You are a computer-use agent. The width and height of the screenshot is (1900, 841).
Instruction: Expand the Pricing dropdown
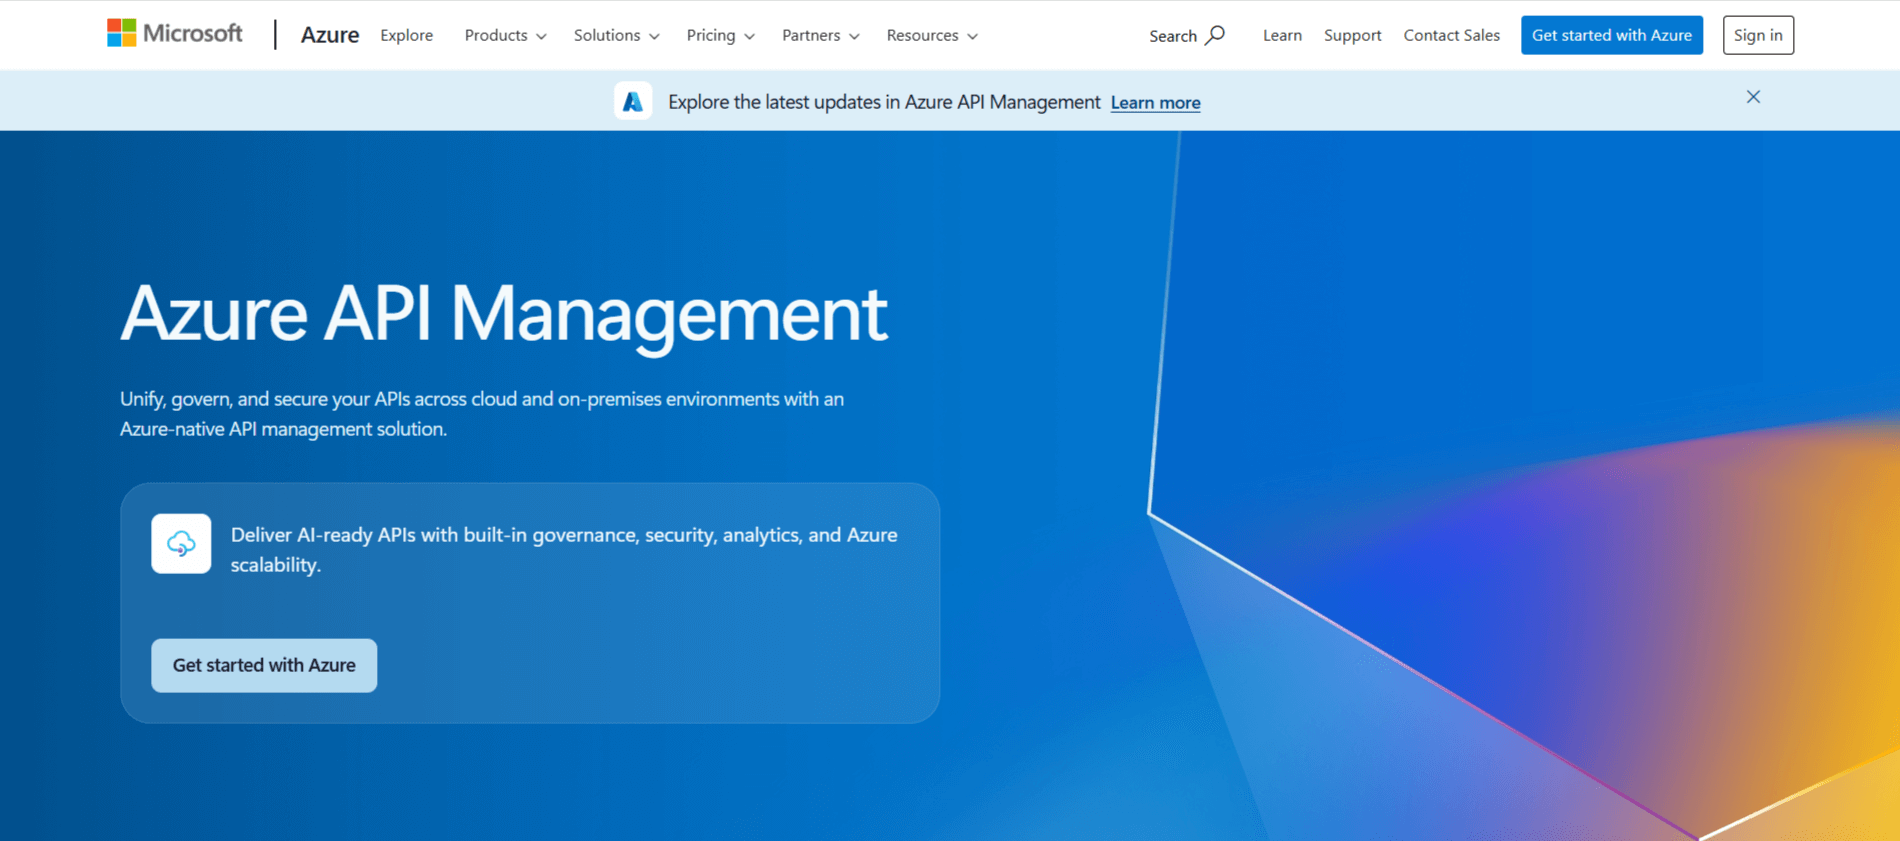[720, 35]
